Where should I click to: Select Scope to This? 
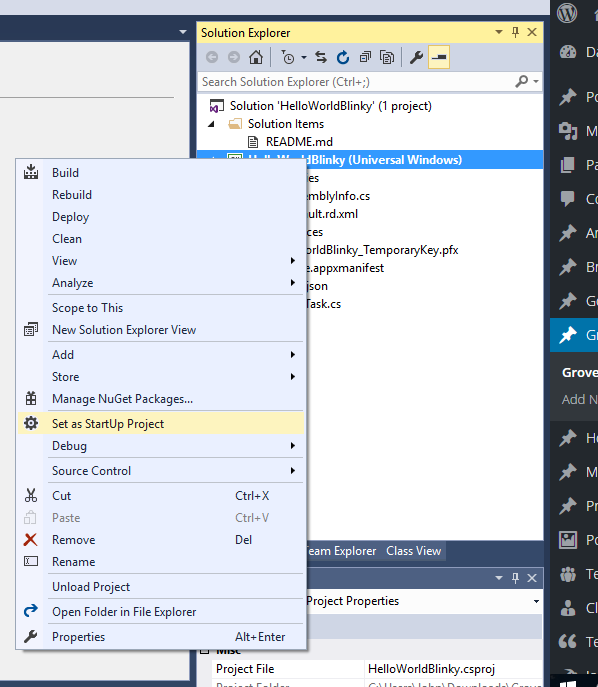[160, 308]
